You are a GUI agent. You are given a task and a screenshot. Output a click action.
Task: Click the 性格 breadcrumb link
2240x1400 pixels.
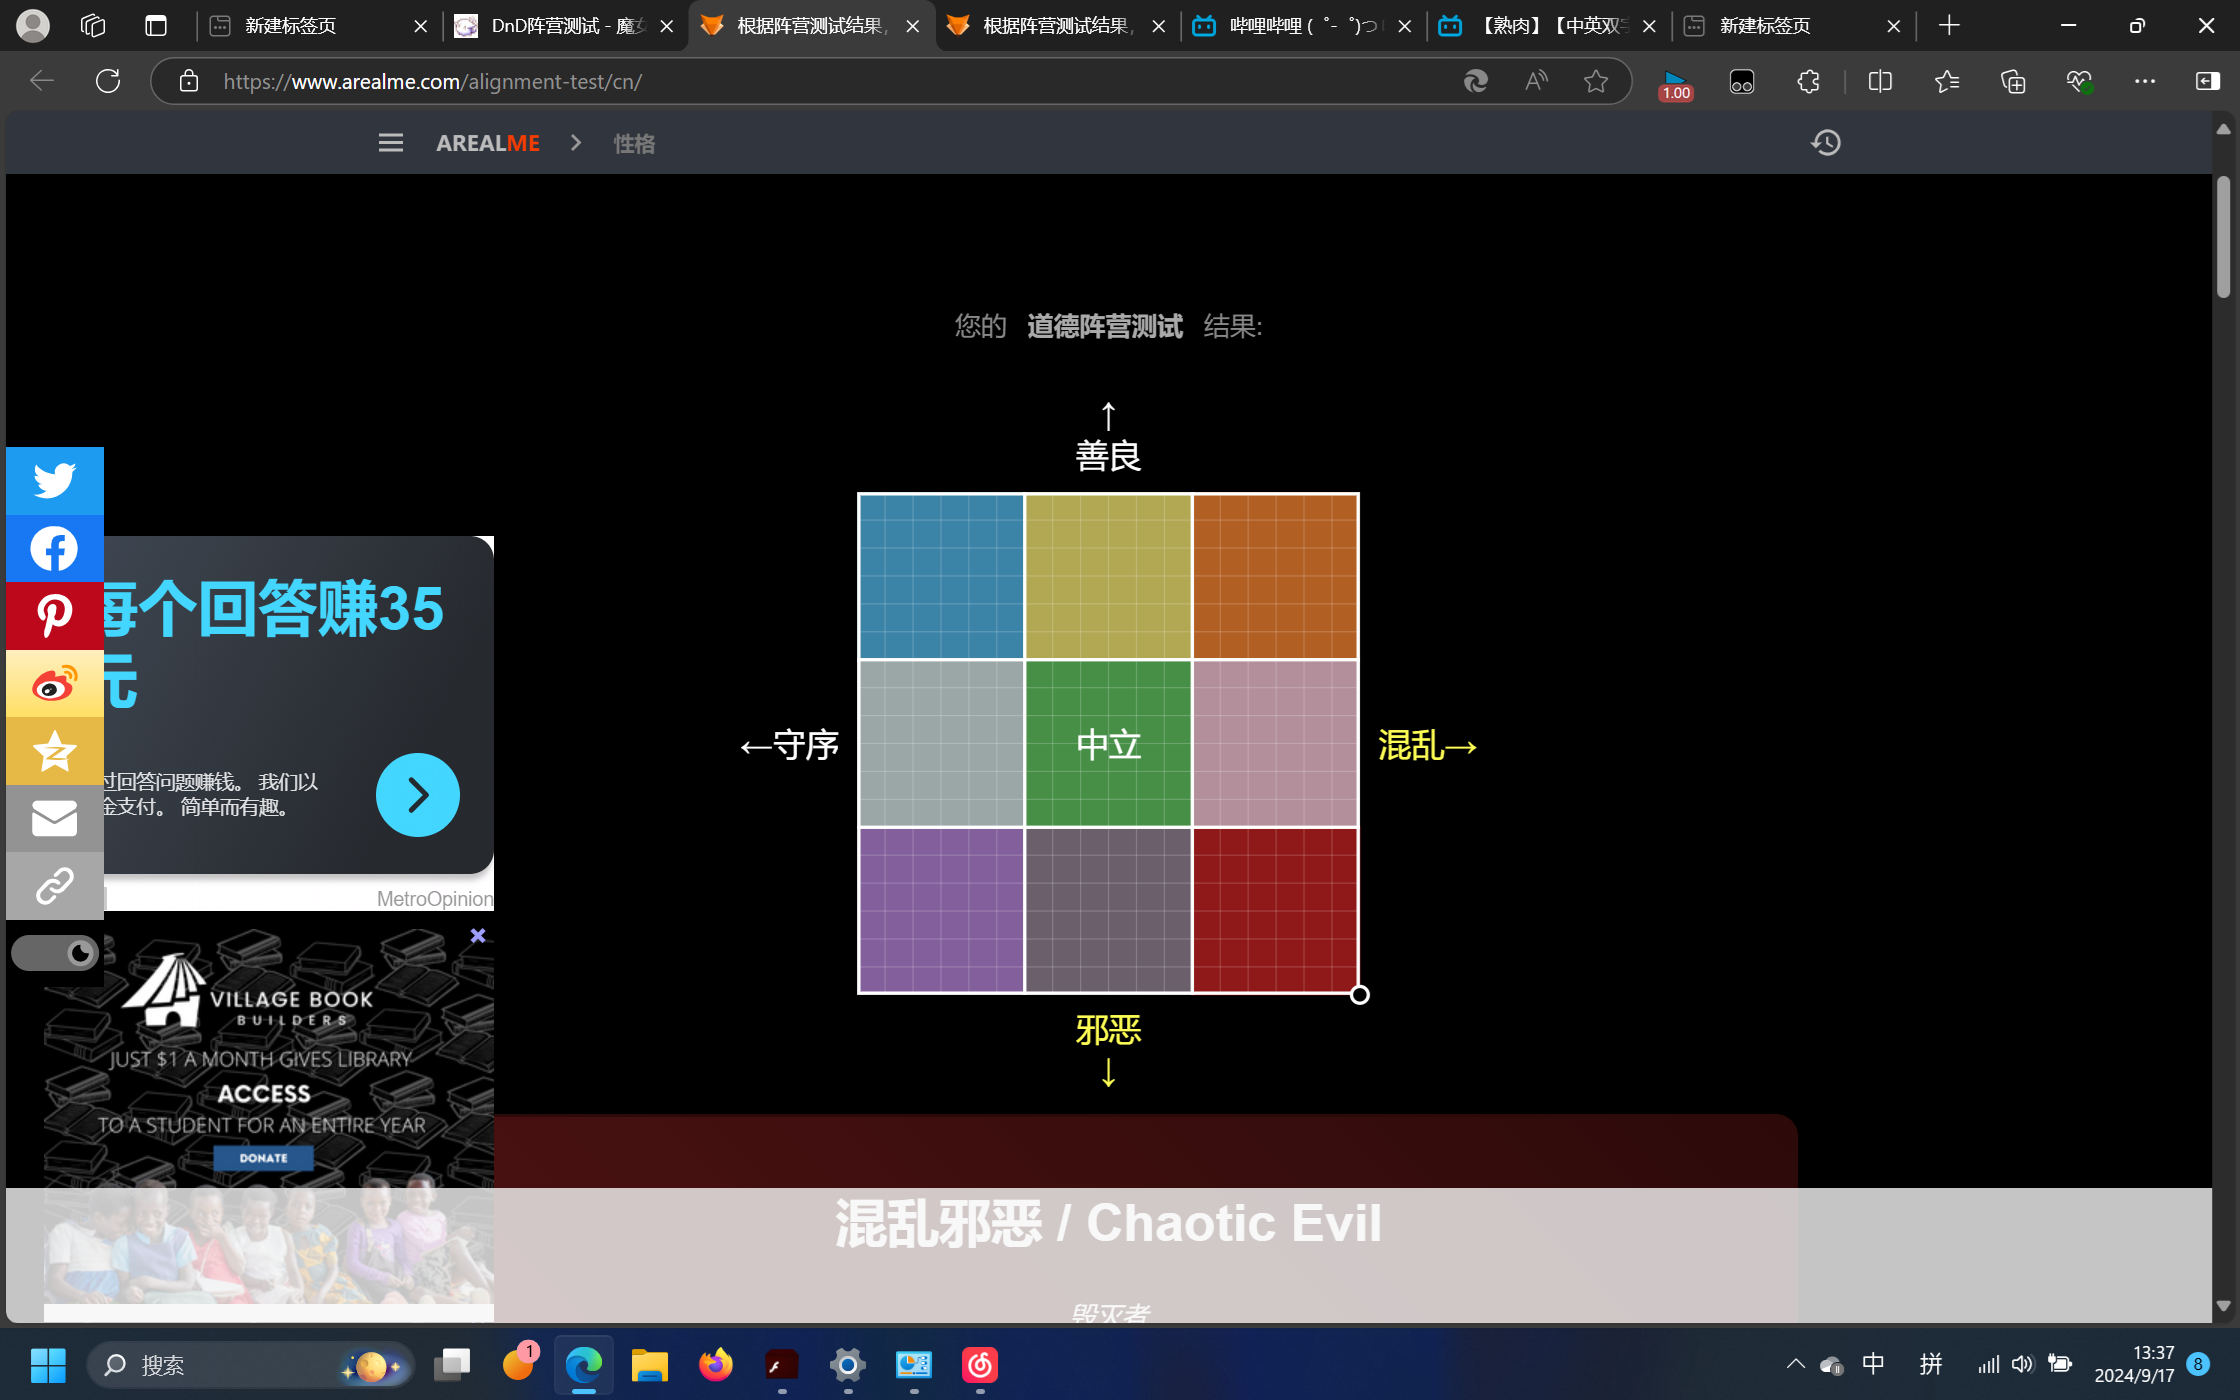(634, 143)
